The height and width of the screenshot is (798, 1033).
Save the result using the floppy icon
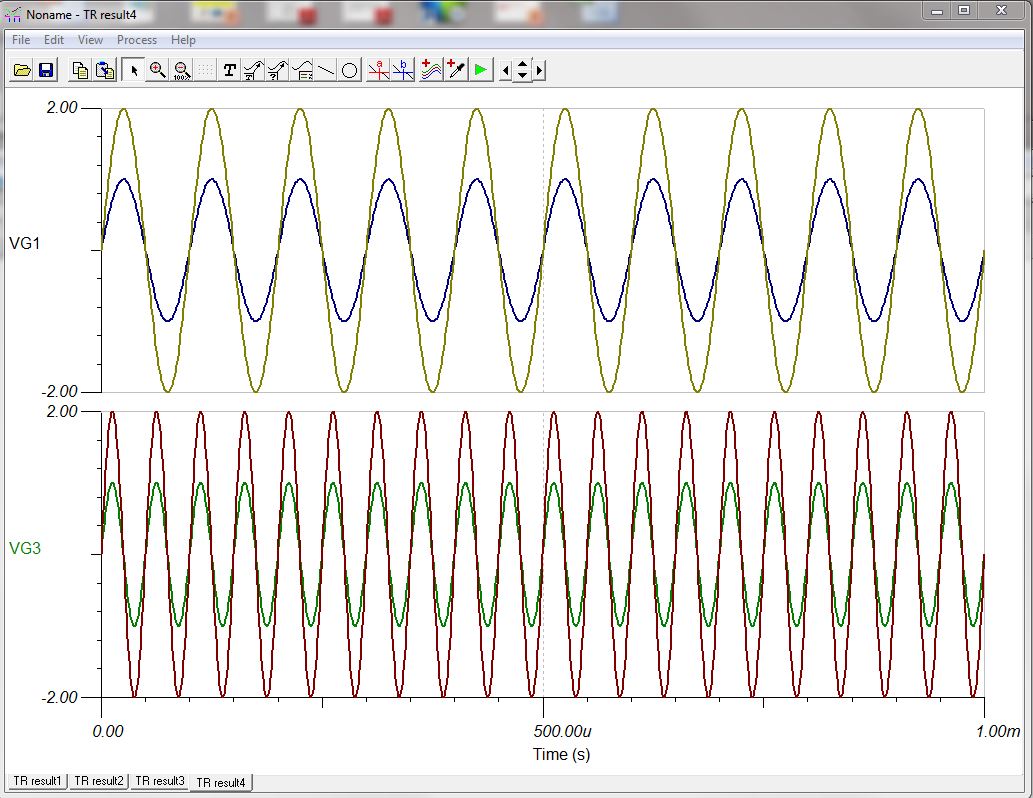(x=46, y=70)
